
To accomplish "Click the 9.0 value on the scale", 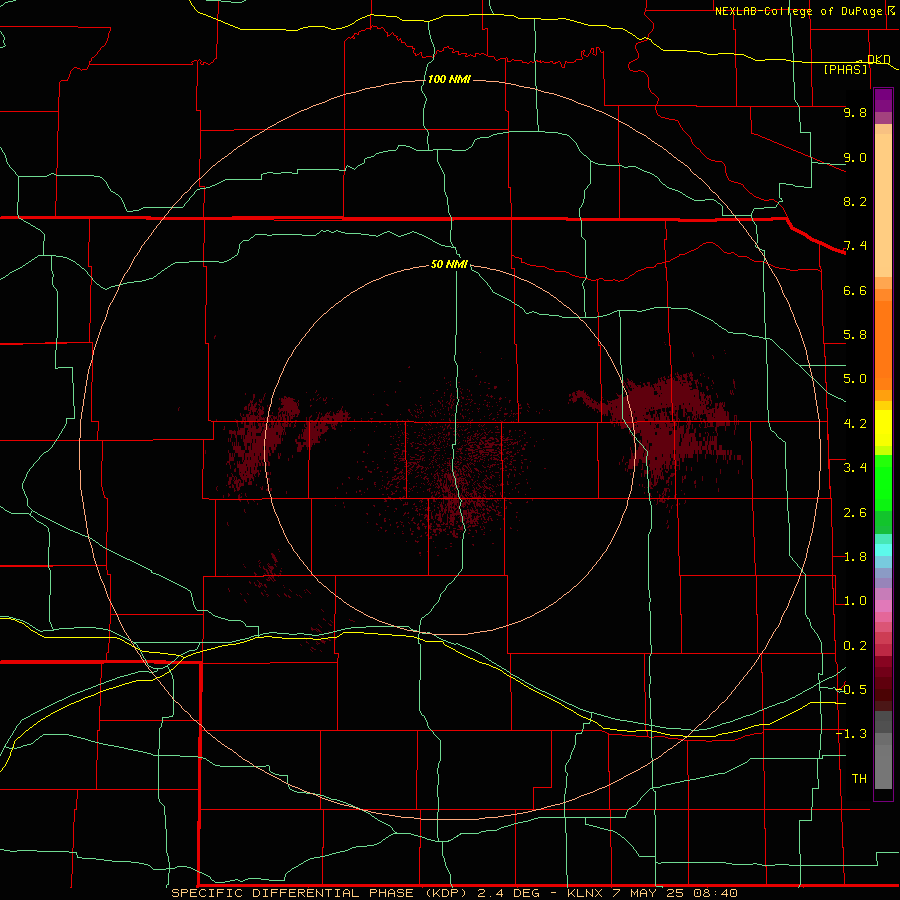I will pos(855,157).
